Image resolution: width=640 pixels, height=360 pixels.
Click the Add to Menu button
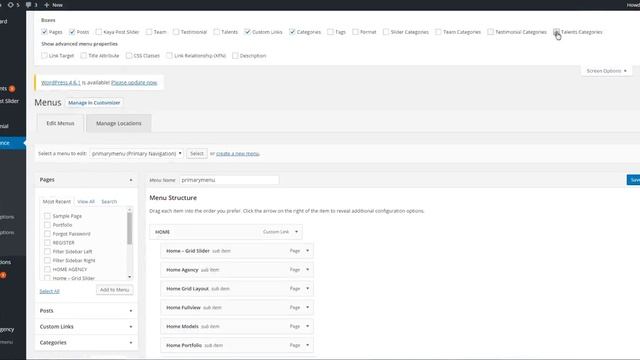coord(115,290)
